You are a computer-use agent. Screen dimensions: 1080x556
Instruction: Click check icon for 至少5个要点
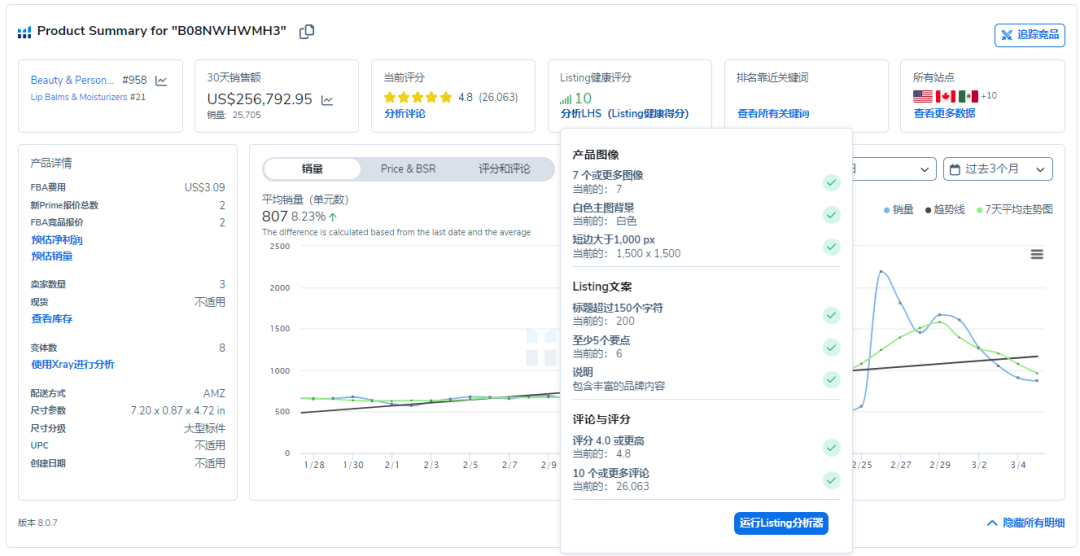831,347
